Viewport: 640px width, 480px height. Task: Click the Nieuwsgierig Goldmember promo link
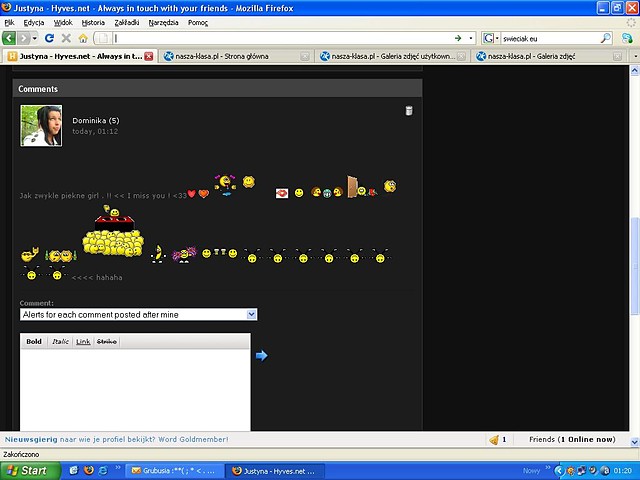(117, 440)
